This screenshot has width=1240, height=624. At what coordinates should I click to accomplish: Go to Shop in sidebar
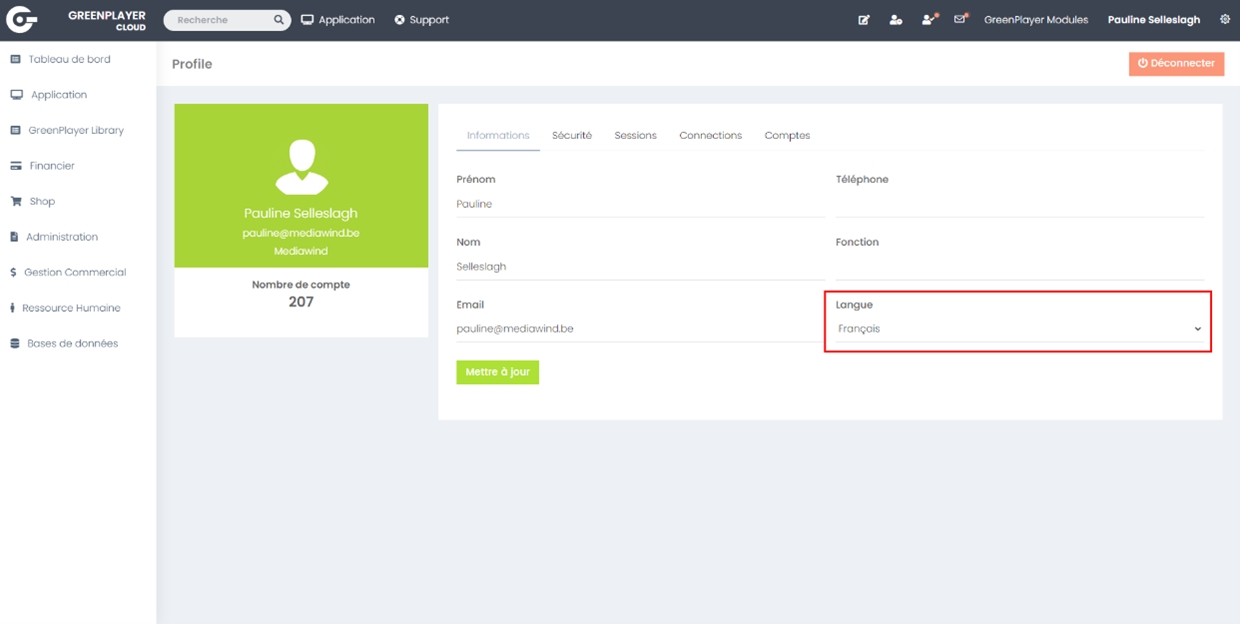point(42,202)
